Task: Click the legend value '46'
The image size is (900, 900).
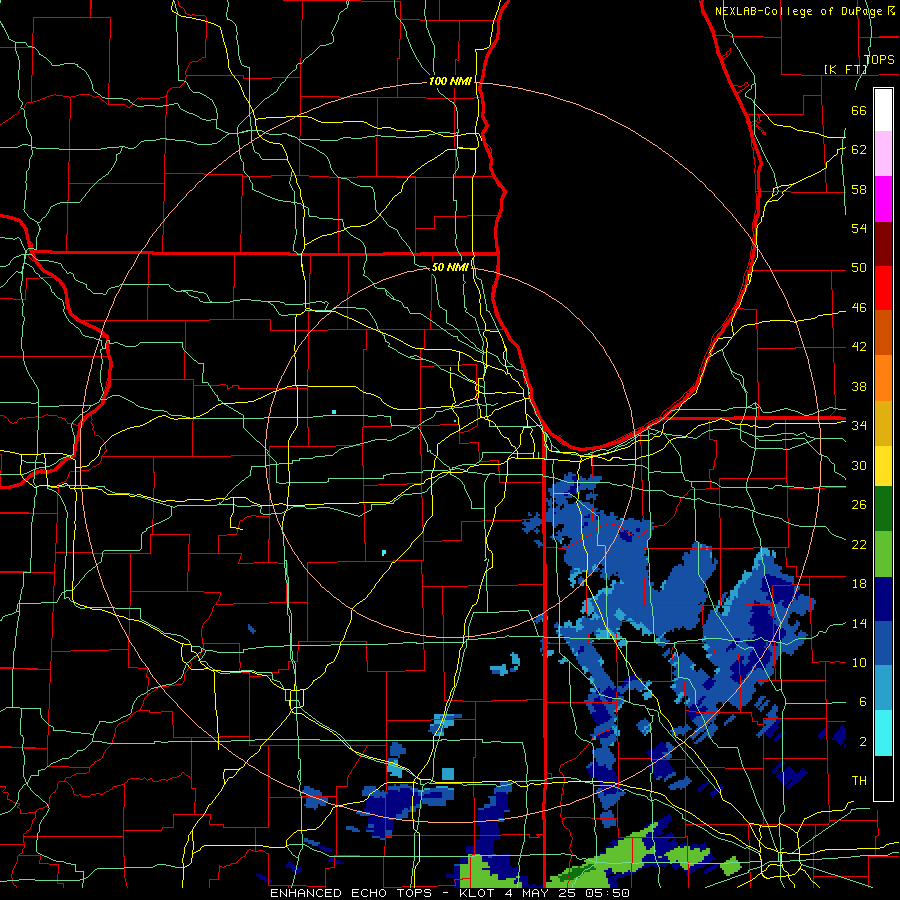Action: (859, 308)
